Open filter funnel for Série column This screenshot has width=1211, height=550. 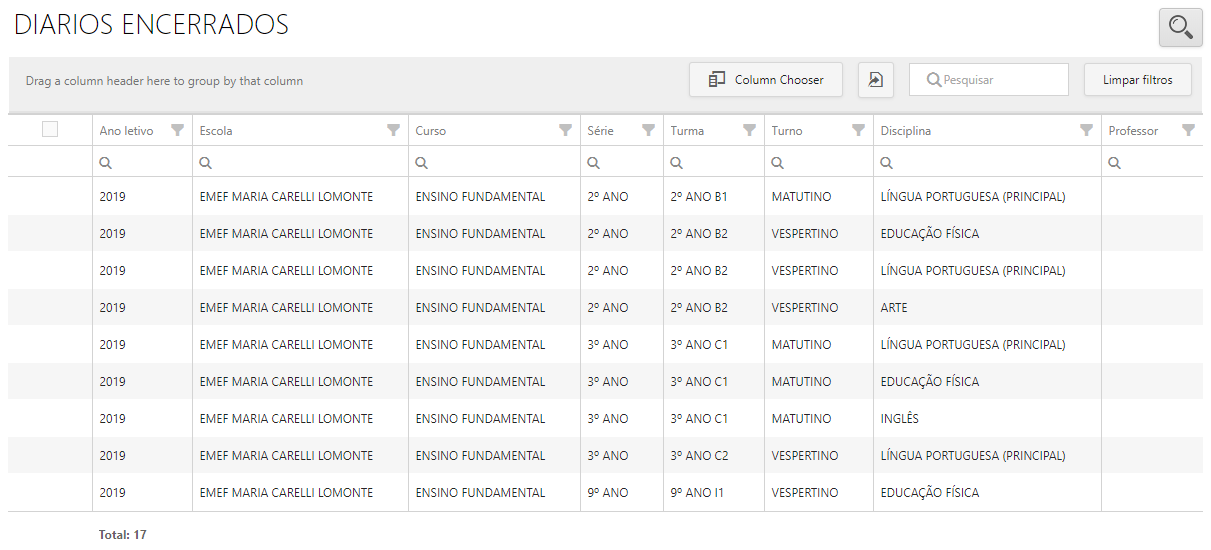click(x=648, y=130)
